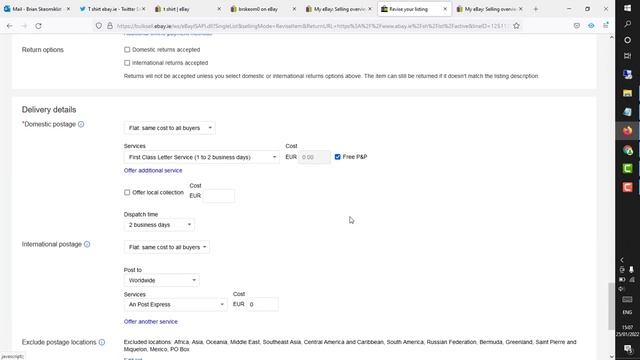Image resolution: width=640 pixels, height=360 pixels.
Task: Click ENG language indicator in taskbar
Action: pyautogui.click(x=627, y=312)
